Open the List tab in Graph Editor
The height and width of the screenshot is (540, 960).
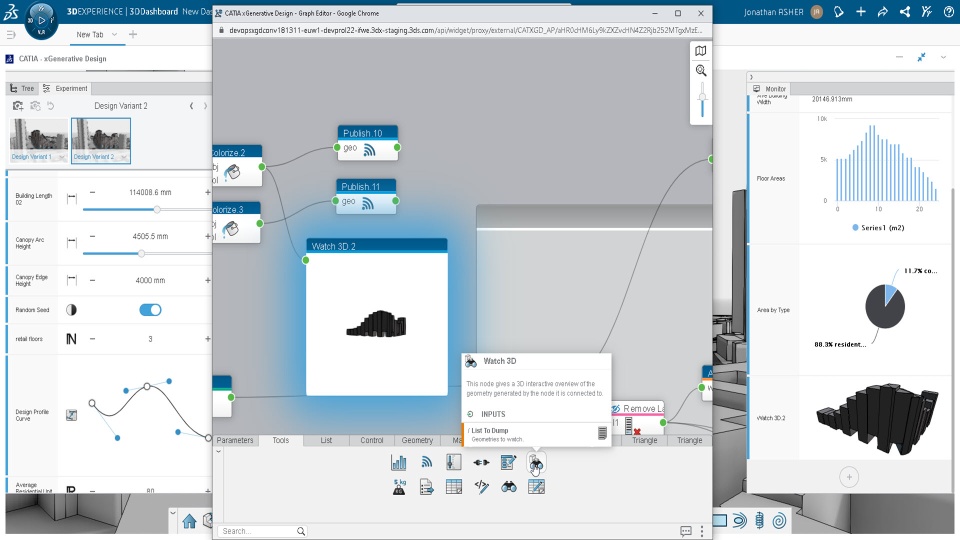tap(326, 440)
